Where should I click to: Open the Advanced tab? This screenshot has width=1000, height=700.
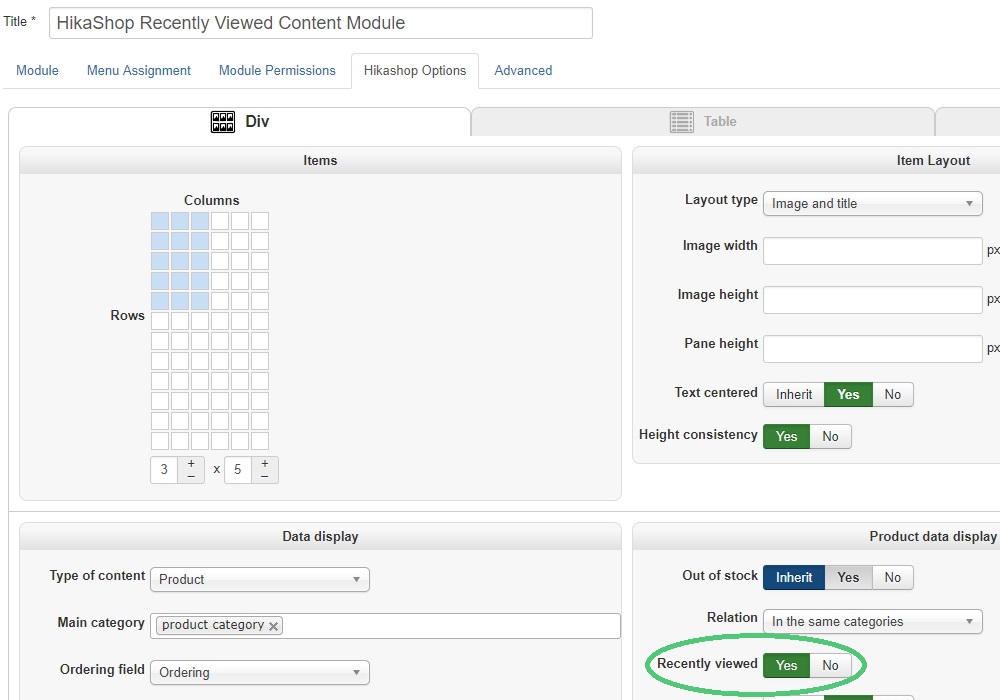tap(523, 71)
